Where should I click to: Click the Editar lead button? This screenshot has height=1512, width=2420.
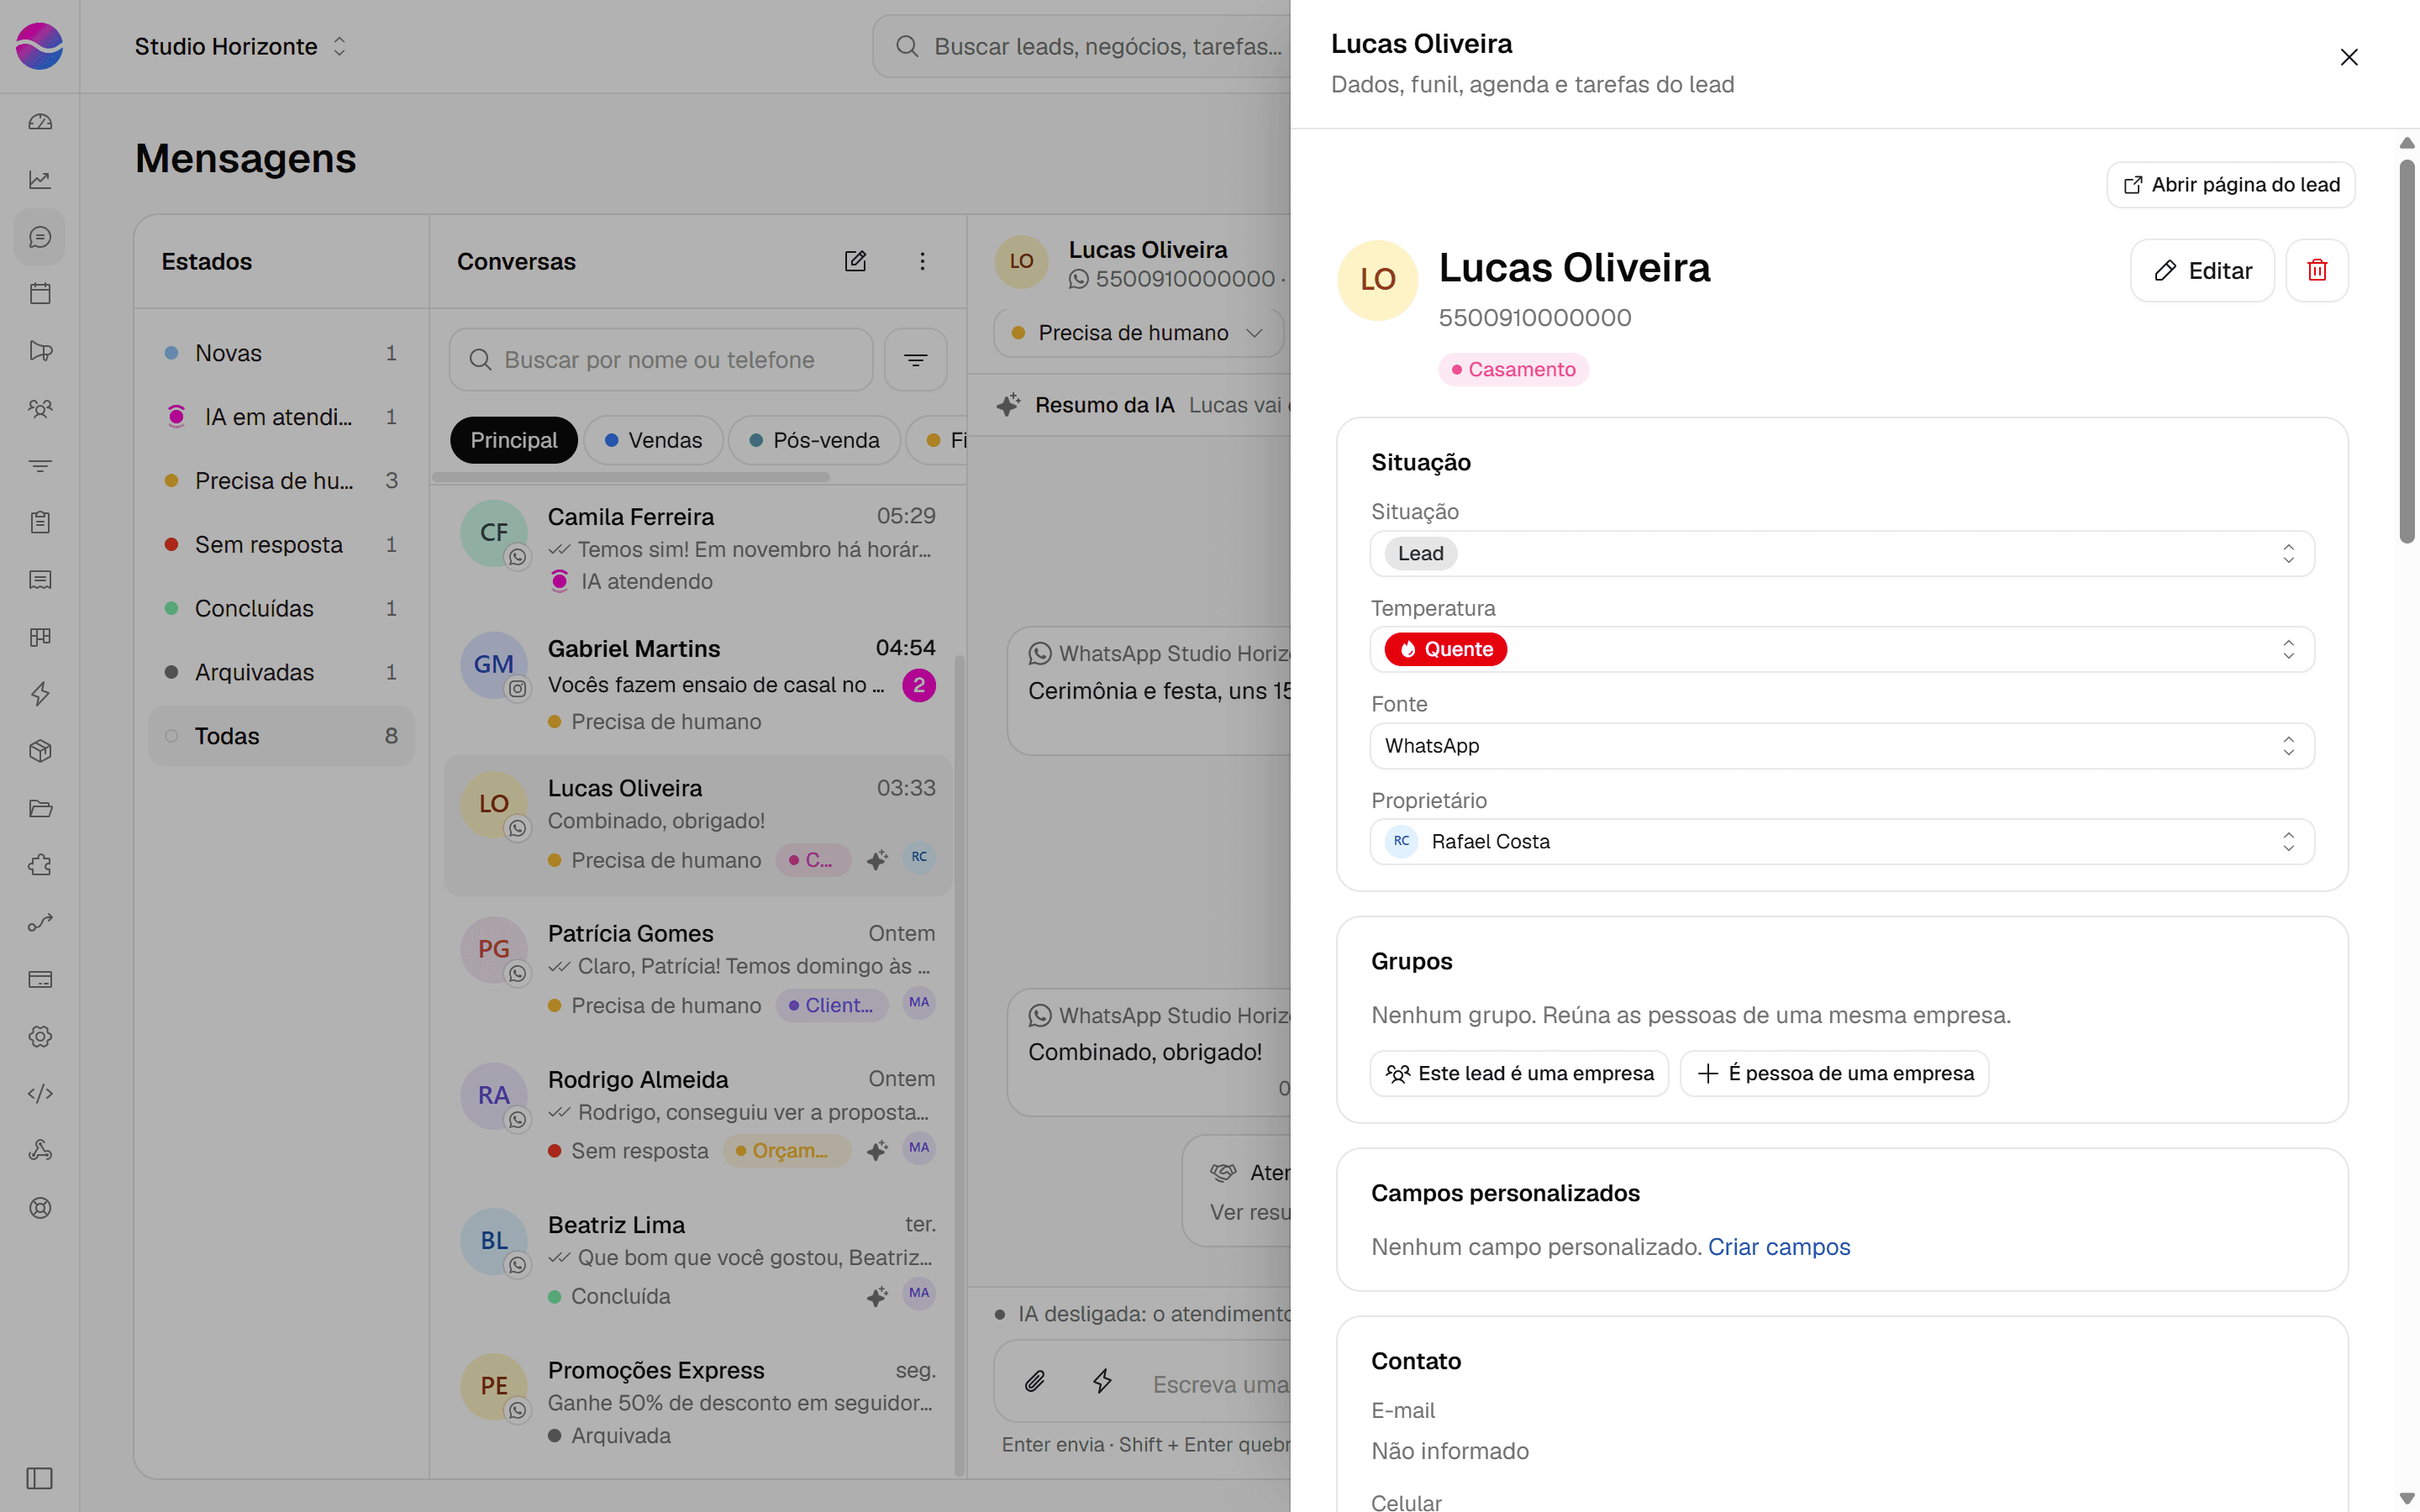click(x=2202, y=270)
